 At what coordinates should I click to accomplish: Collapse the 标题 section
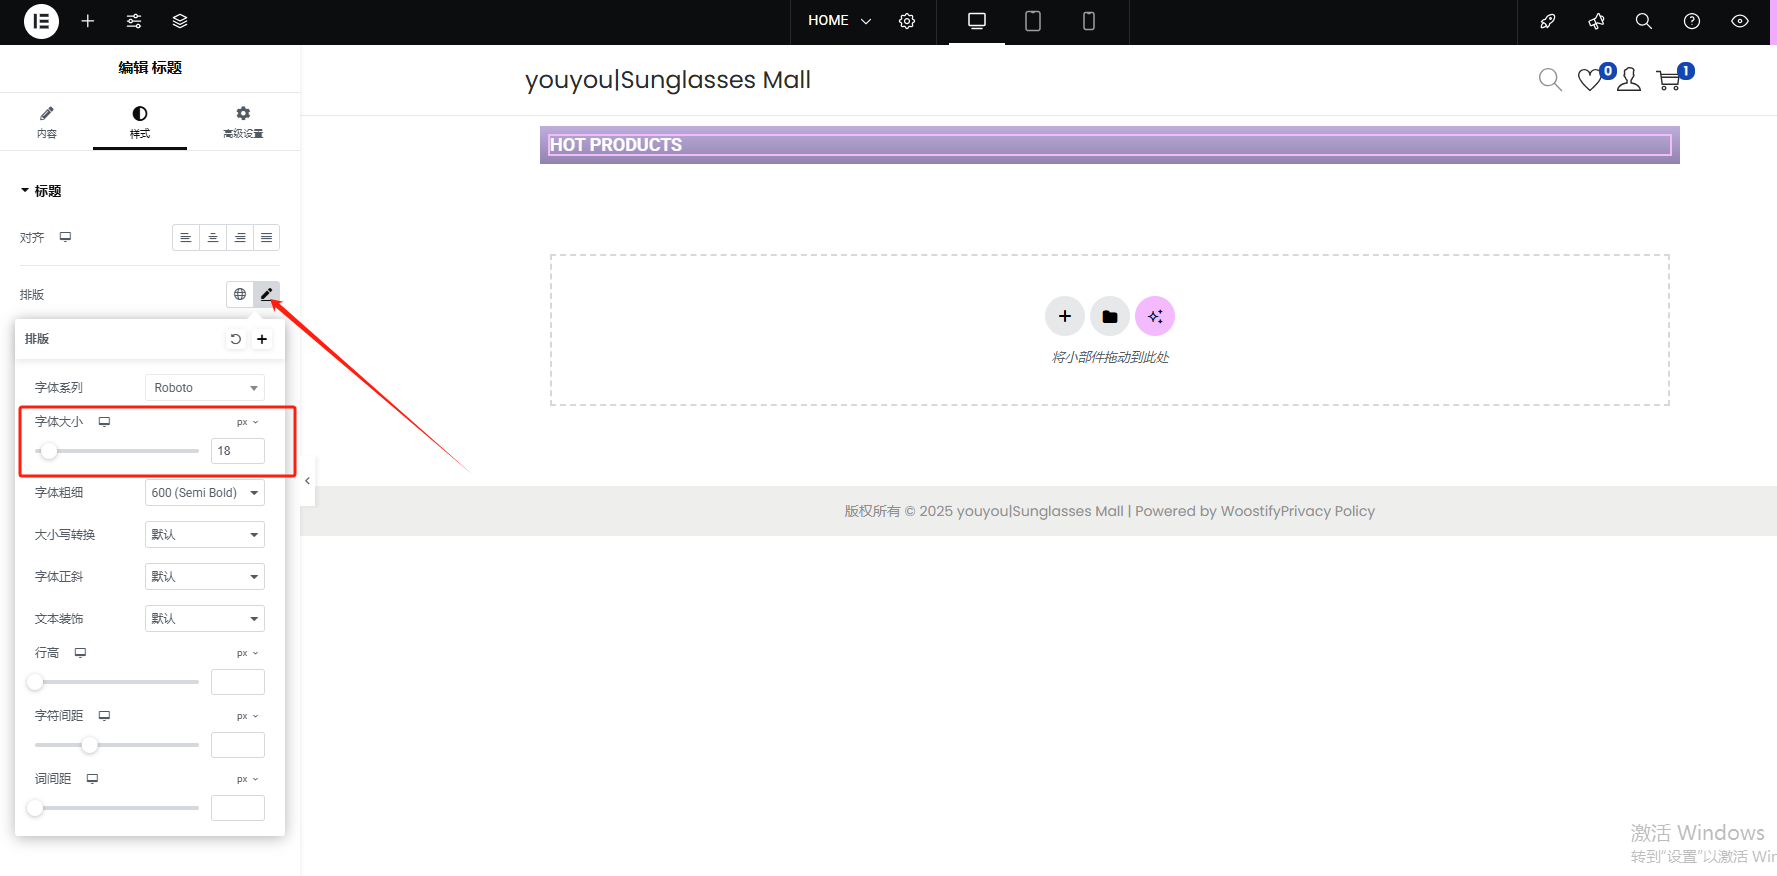click(x=41, y=191)
